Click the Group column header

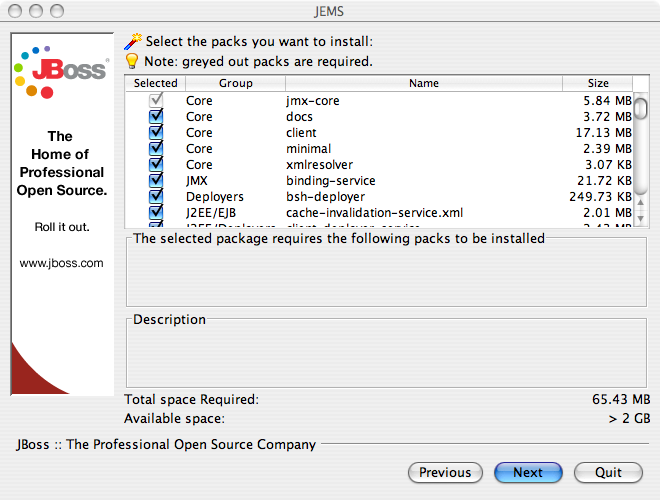[x=235, y=83]
